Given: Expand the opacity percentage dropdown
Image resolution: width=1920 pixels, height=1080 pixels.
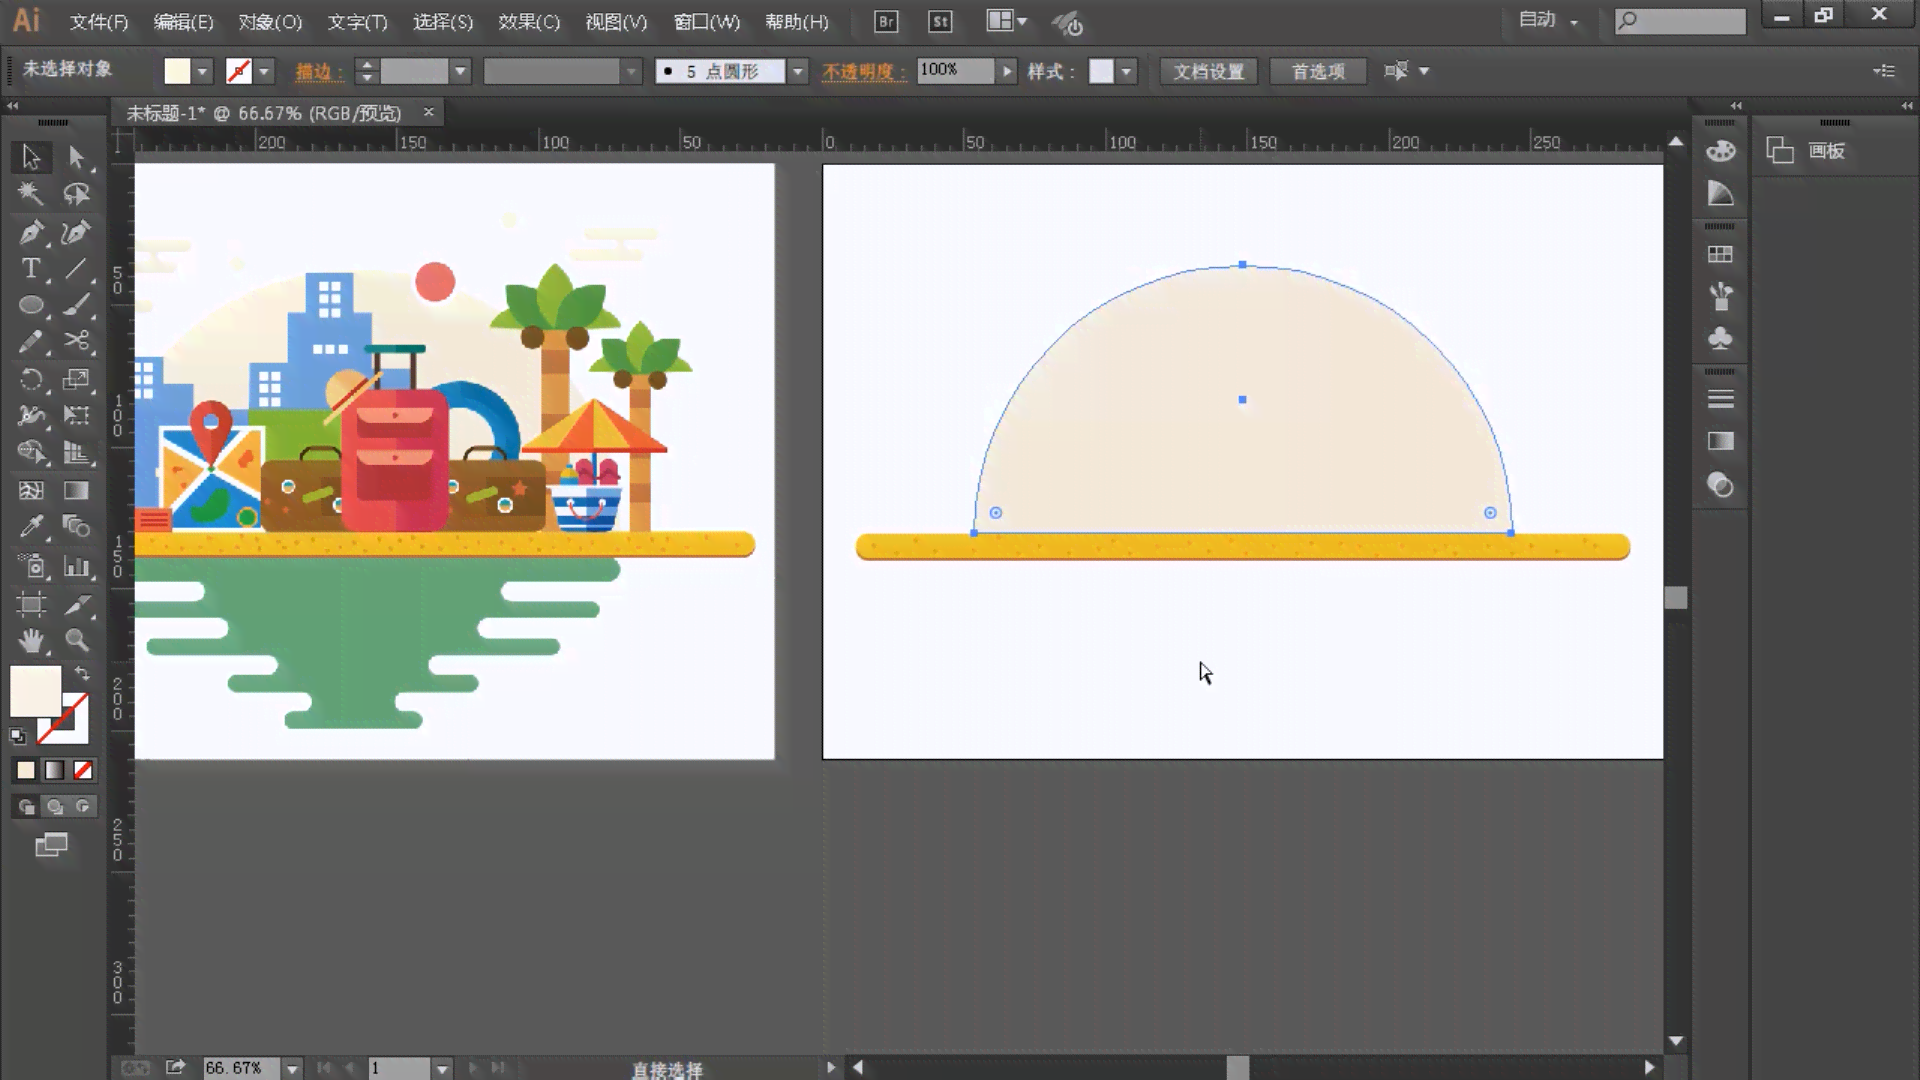Looking at the screenshot, I should pos(1005,71).
